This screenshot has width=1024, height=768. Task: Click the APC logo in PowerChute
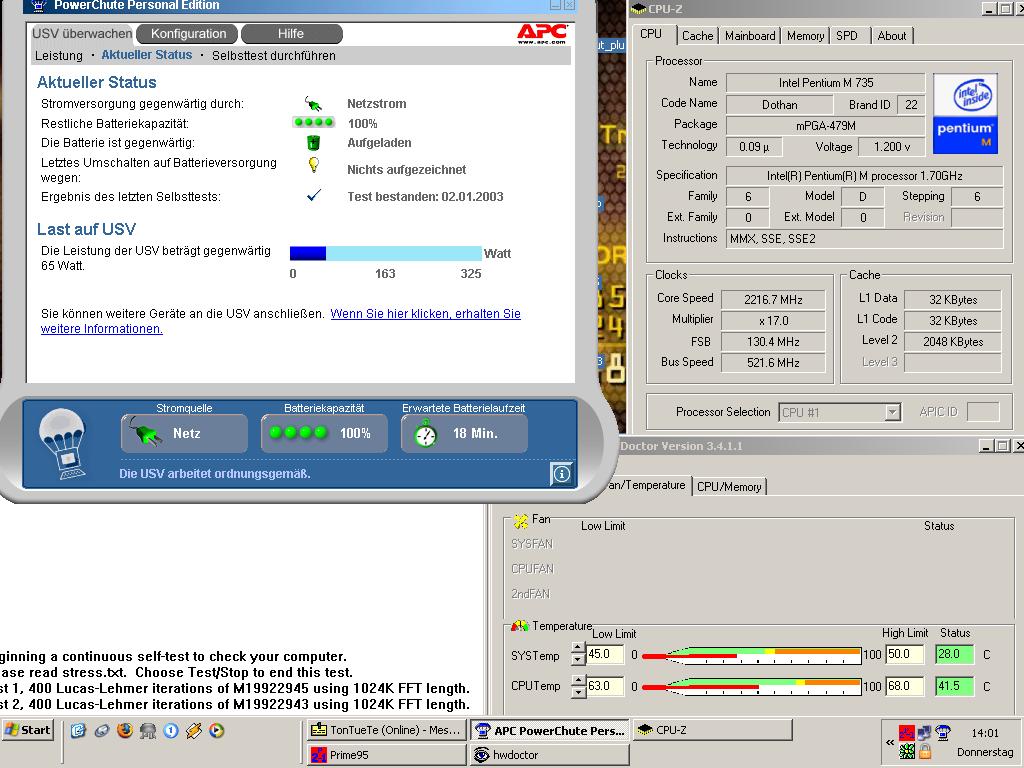tap(542, 34)
